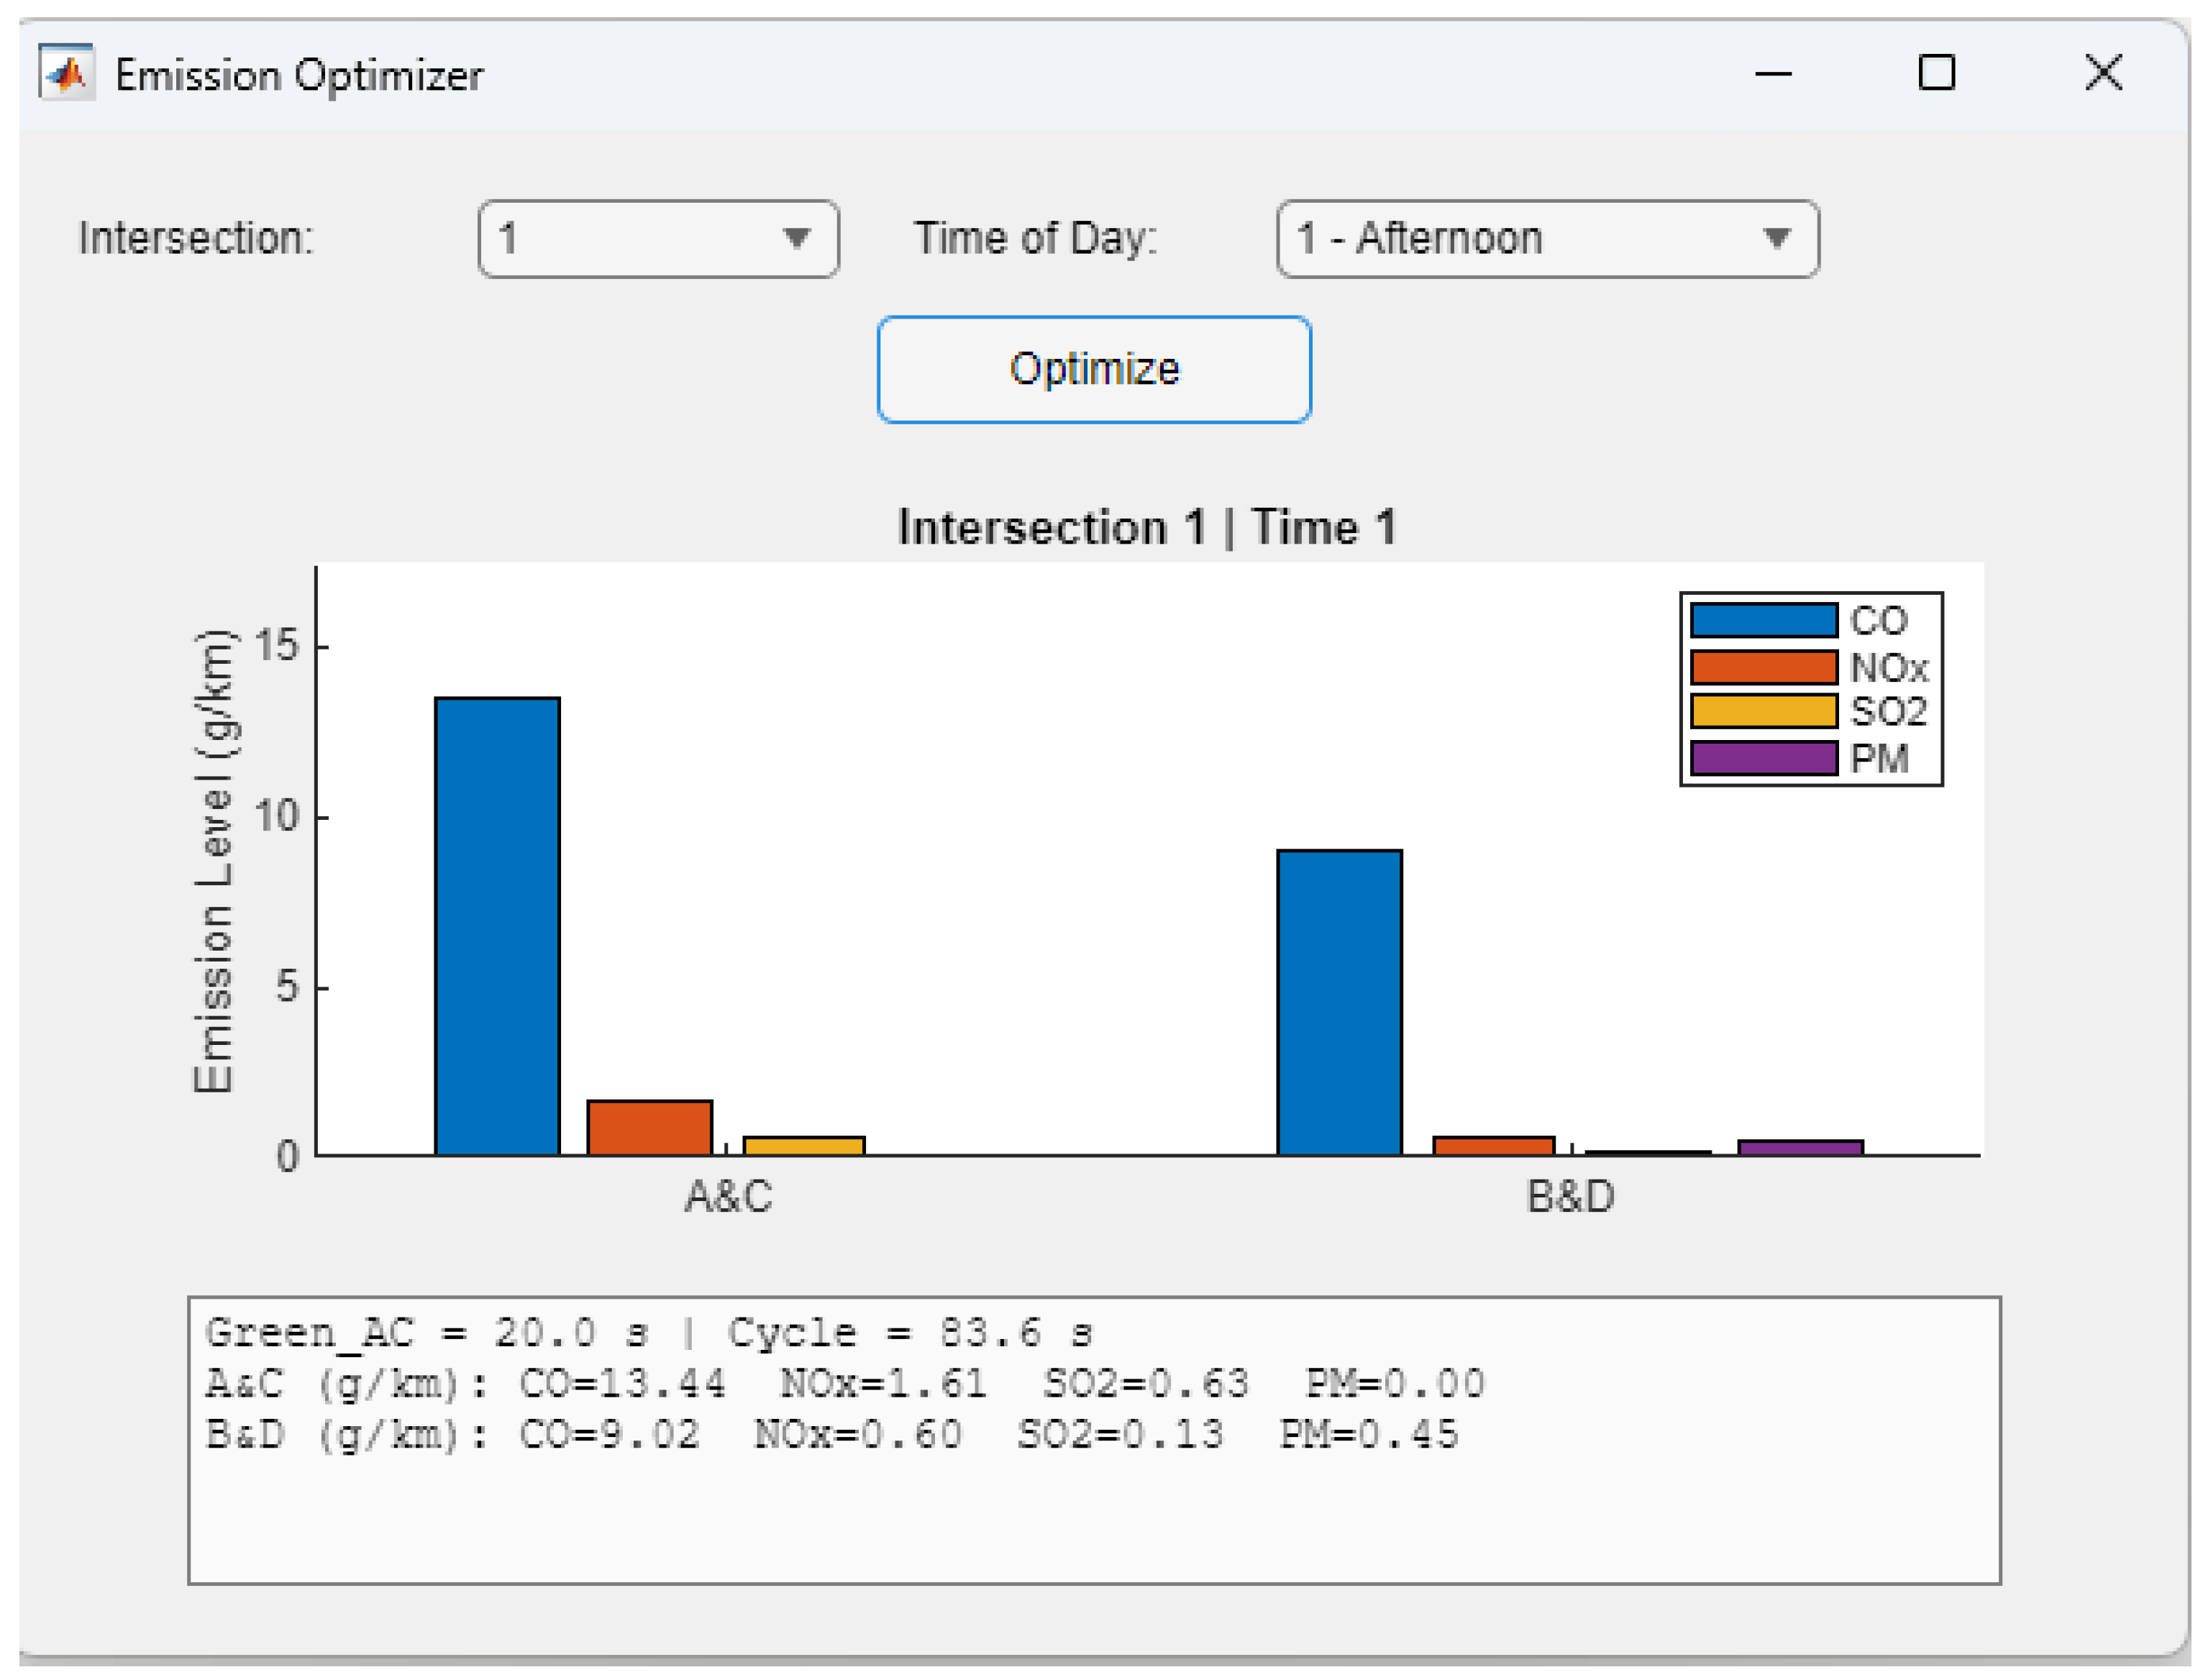Click the purple PM legend swatch
The image size is (2203, 1680).
(x=1763, y=758)
